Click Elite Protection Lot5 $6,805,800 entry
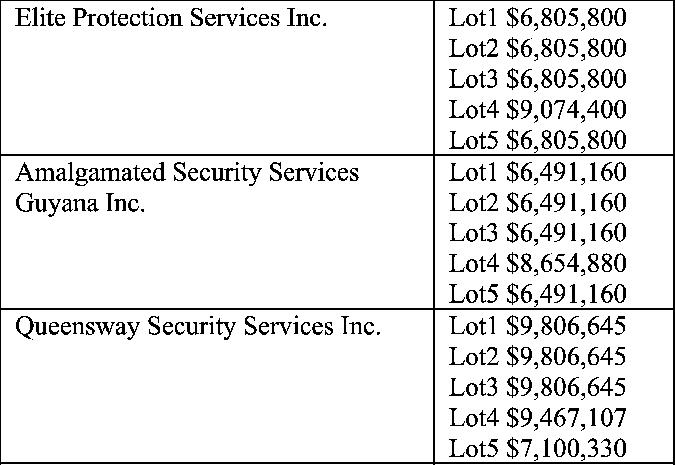 click(x=537, y=140)
